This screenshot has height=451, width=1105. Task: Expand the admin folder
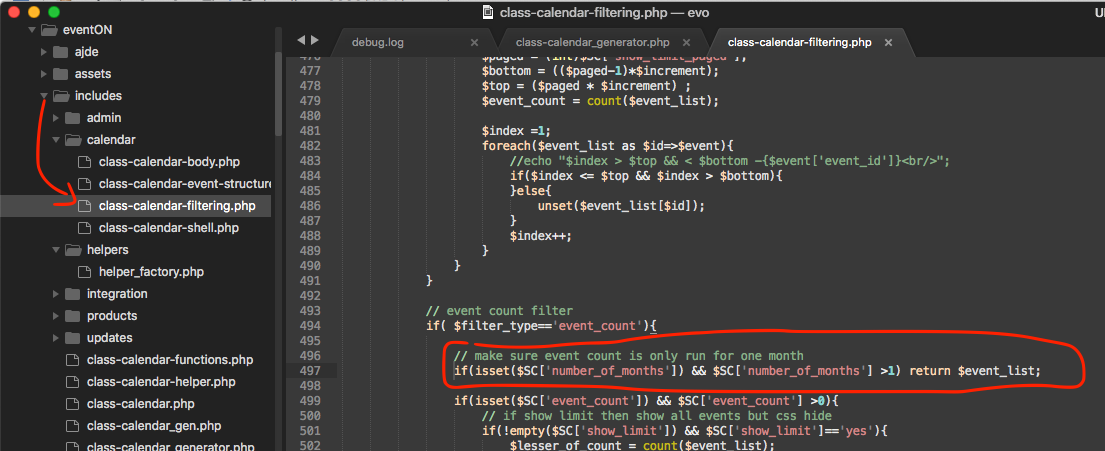(x=56, y=118)
